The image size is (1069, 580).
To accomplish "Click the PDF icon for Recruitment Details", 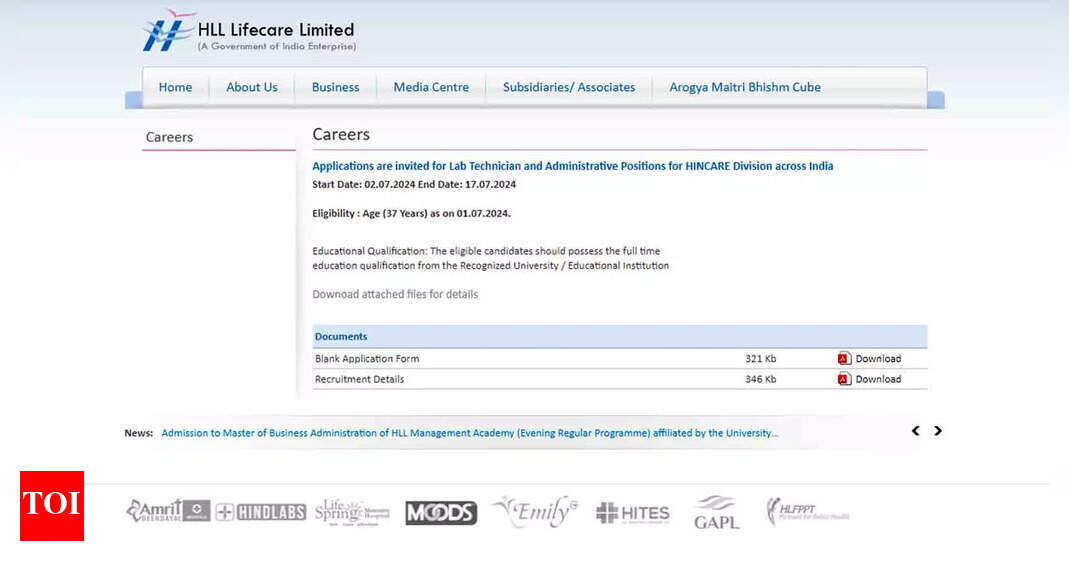I will coord(844,379).
